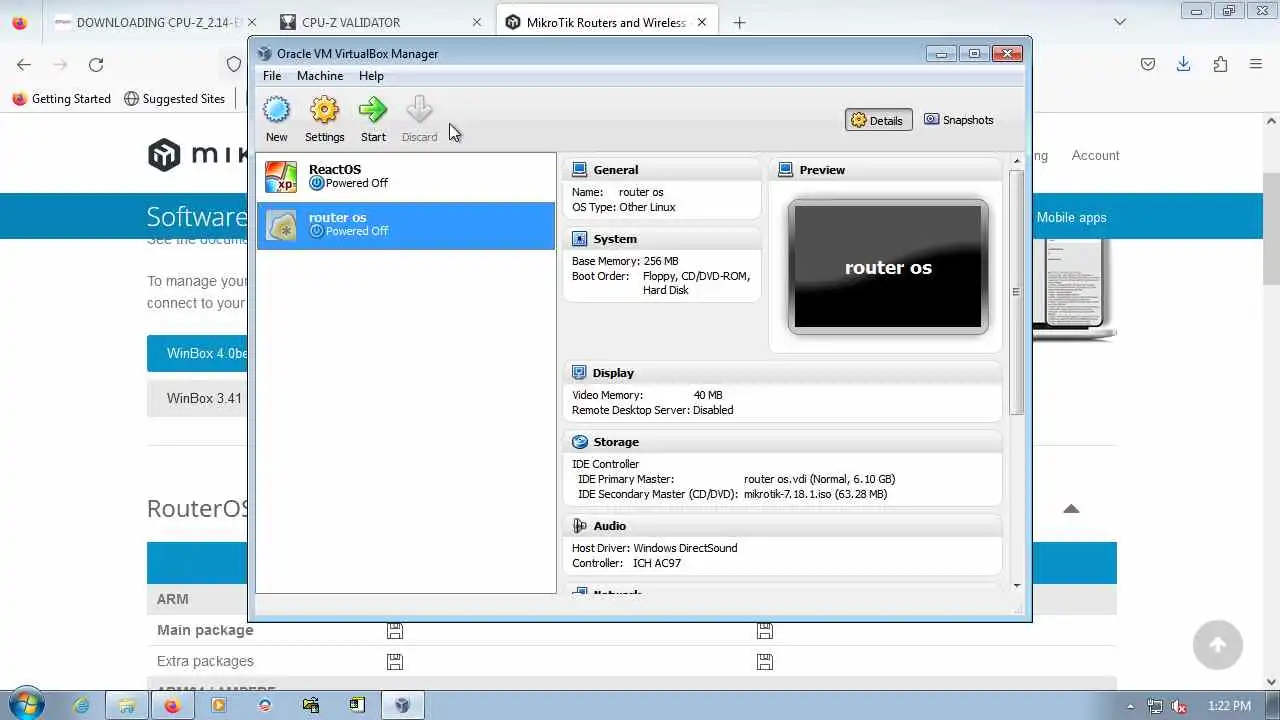Screen dimensions: 1280x720
Task: Close the CPU-Z VALIDATOR tab
Action: [477, 22]
